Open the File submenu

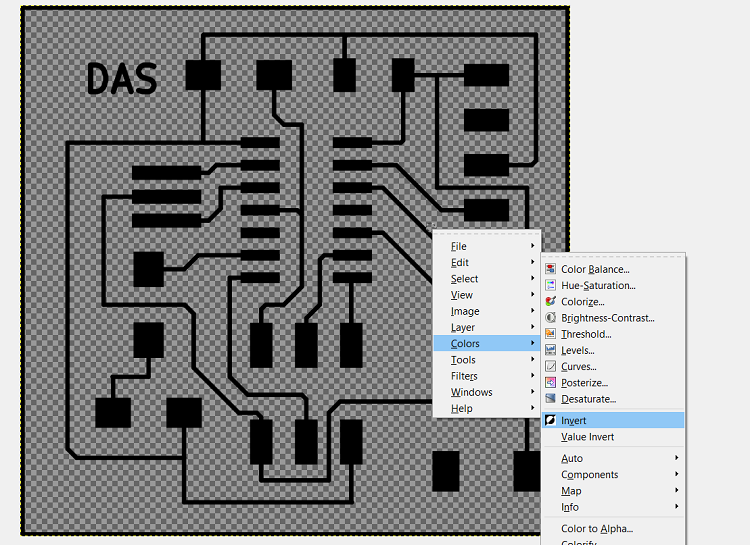tap(486, 246)
